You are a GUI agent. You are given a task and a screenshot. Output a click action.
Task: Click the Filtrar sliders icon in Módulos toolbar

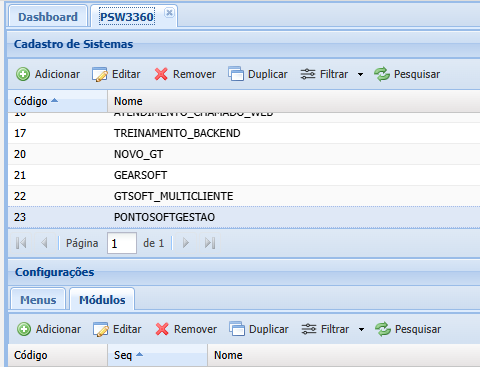[309, 329]
